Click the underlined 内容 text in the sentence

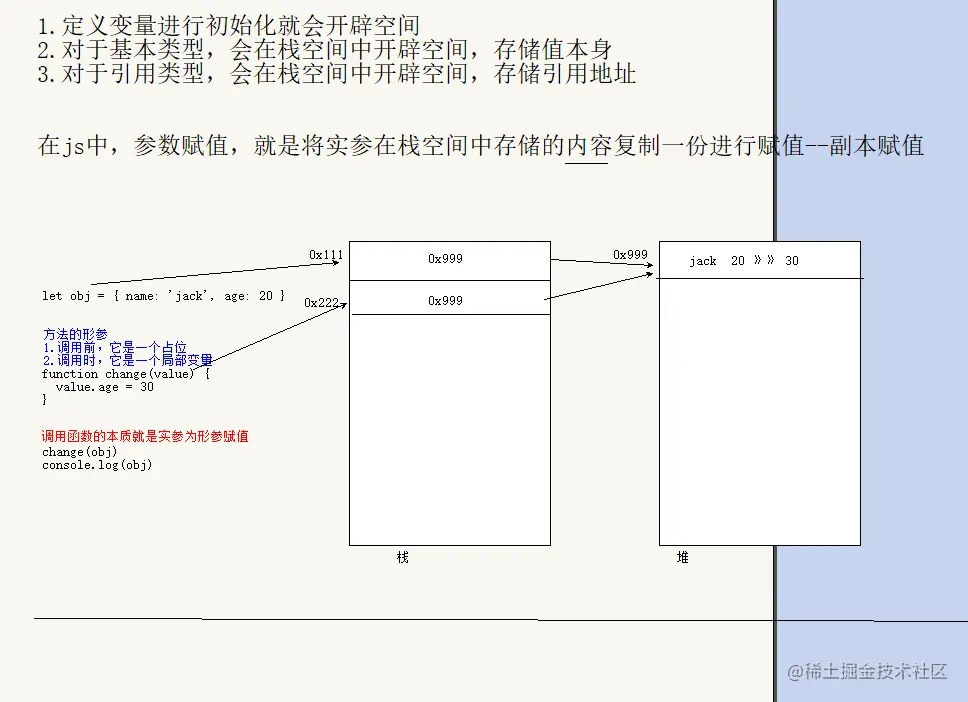585,145
